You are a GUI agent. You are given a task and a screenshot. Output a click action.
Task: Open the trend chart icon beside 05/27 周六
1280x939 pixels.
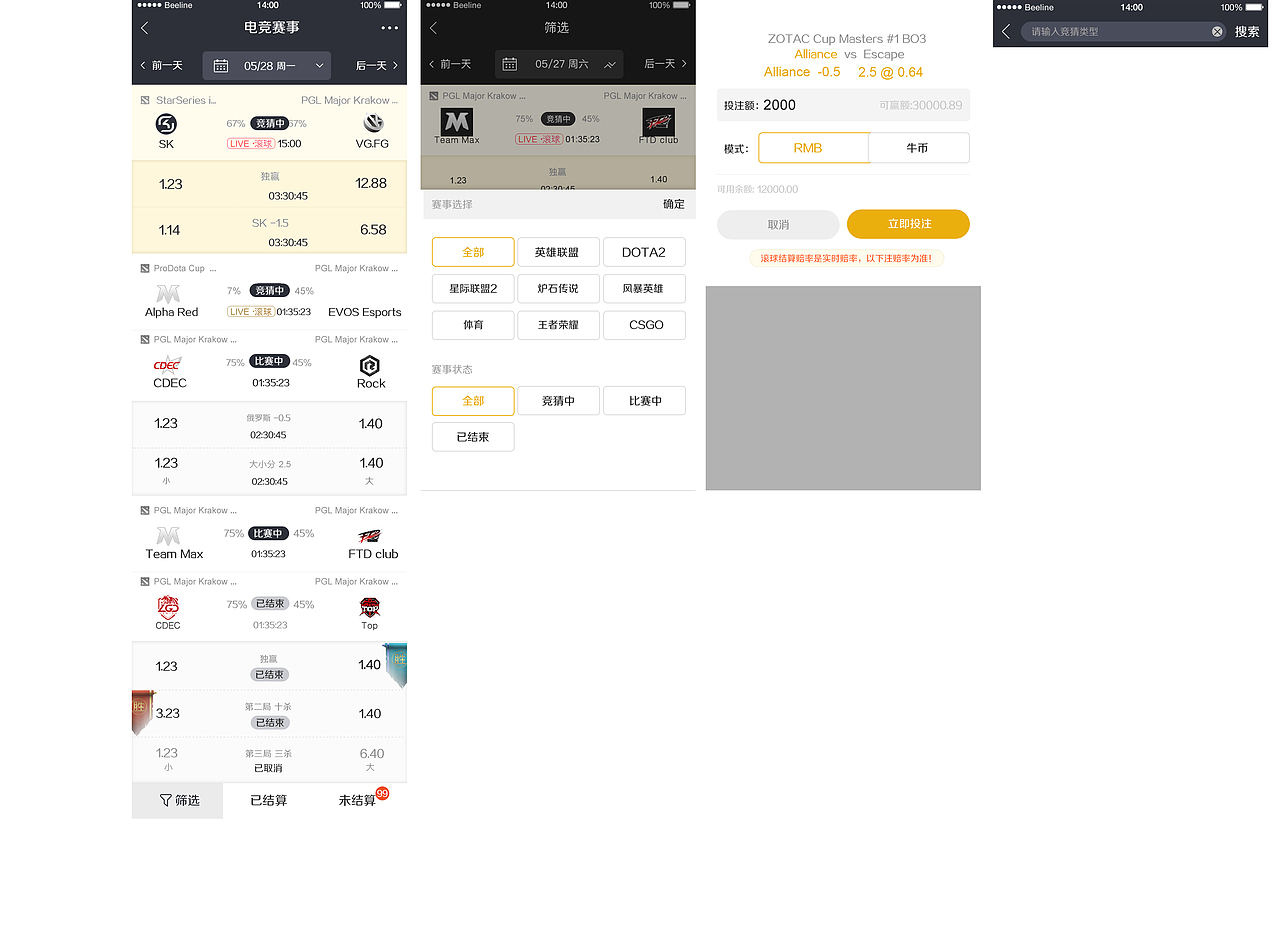point(610,64)
